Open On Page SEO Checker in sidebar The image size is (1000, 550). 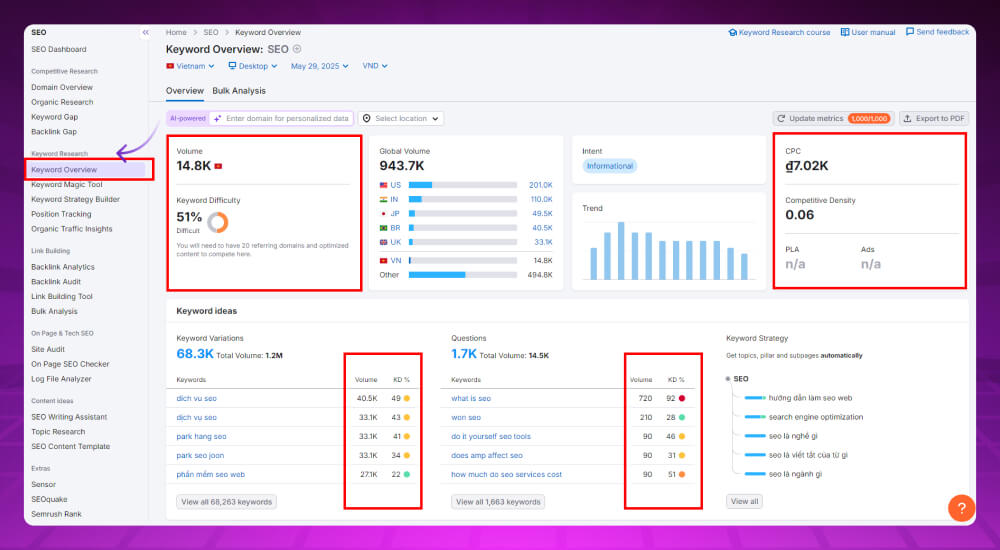click(x=70, y=364)
